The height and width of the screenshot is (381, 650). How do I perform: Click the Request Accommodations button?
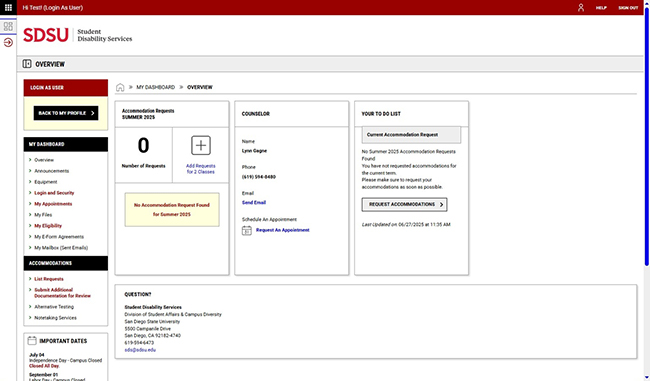(x=404, y=204)
